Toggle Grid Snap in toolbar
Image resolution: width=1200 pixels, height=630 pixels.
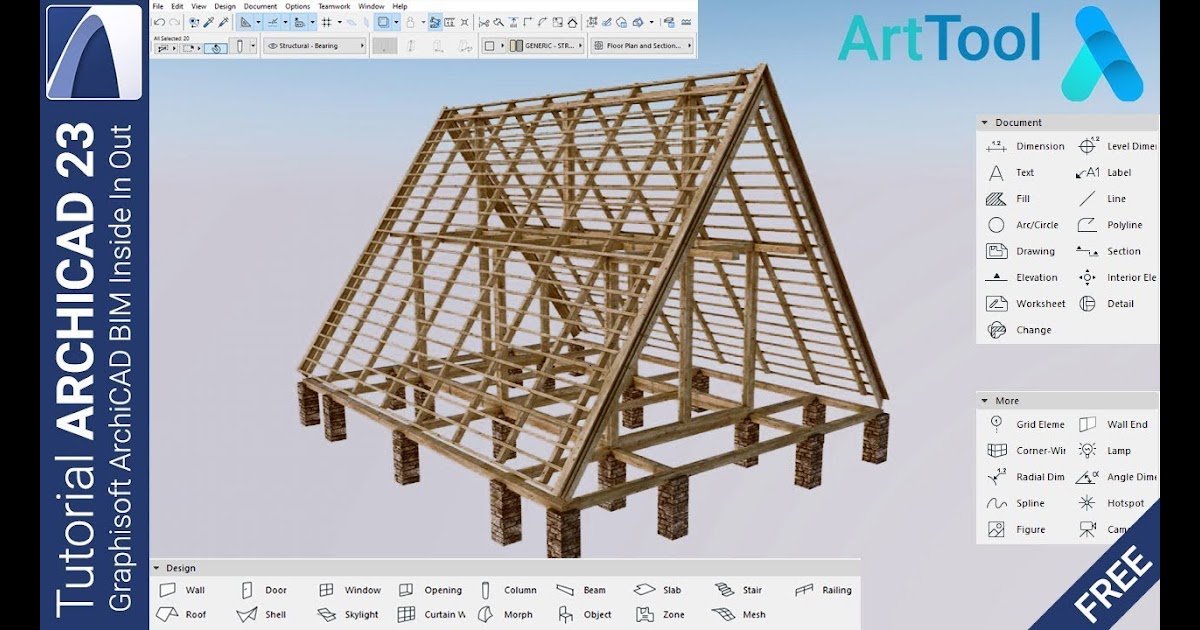[x=326, y=21]
